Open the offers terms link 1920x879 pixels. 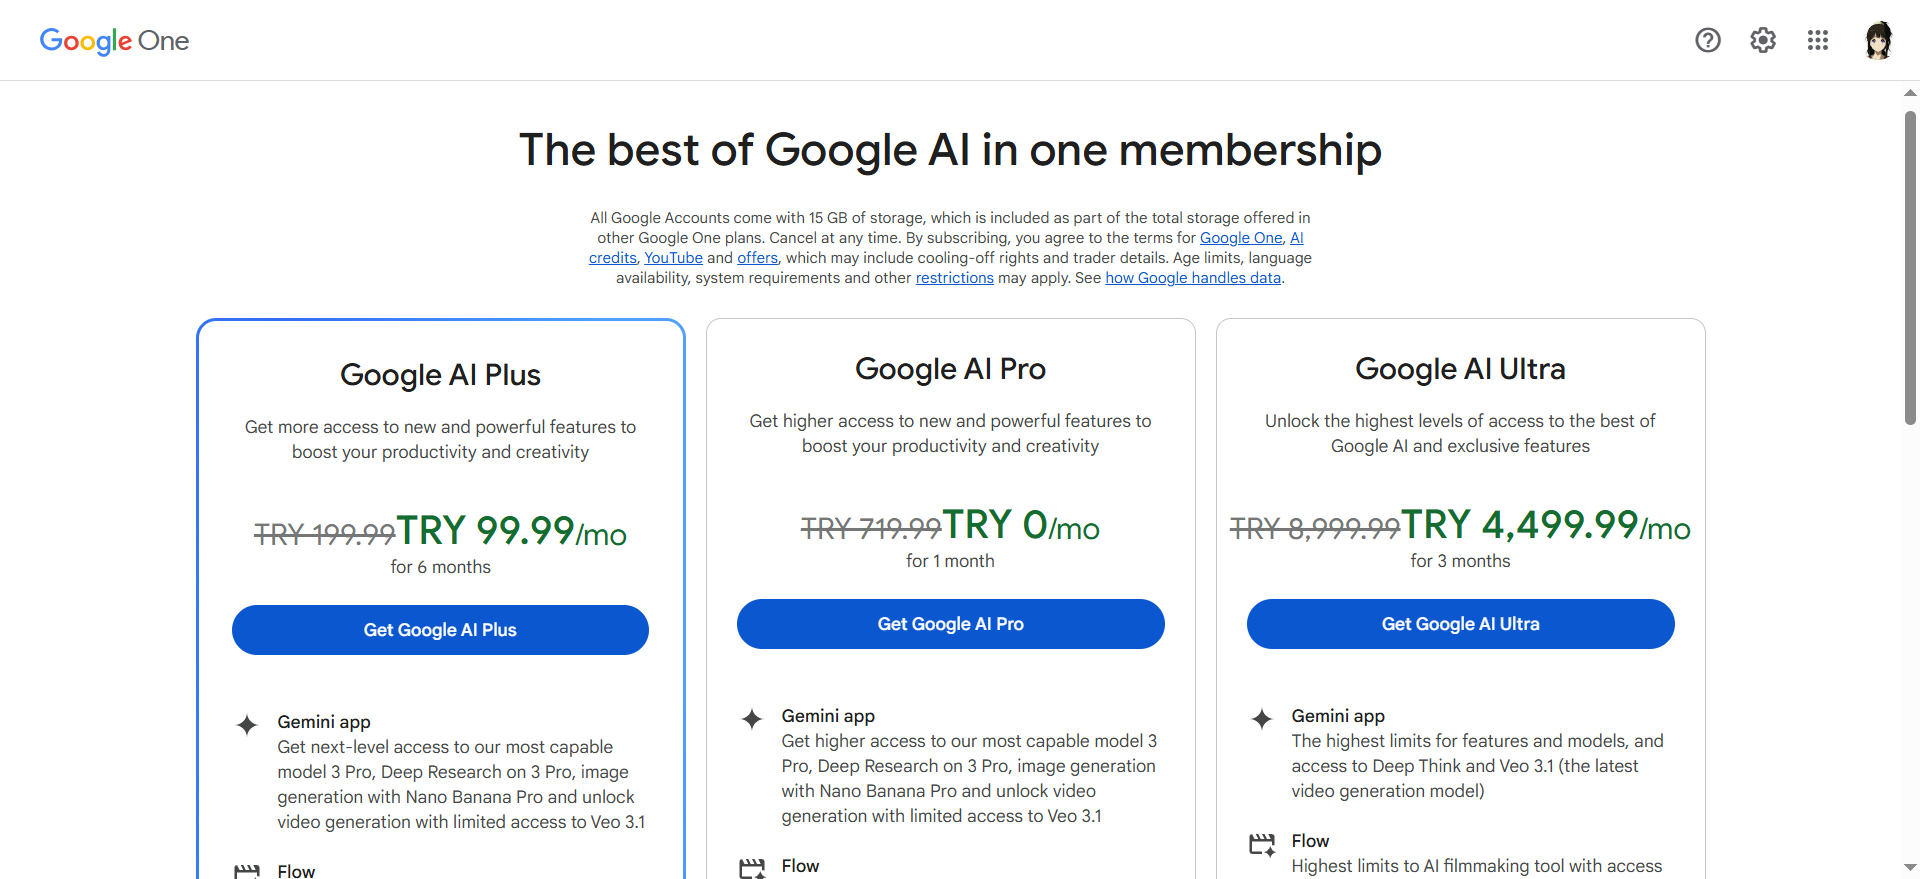tap(757, 258)
